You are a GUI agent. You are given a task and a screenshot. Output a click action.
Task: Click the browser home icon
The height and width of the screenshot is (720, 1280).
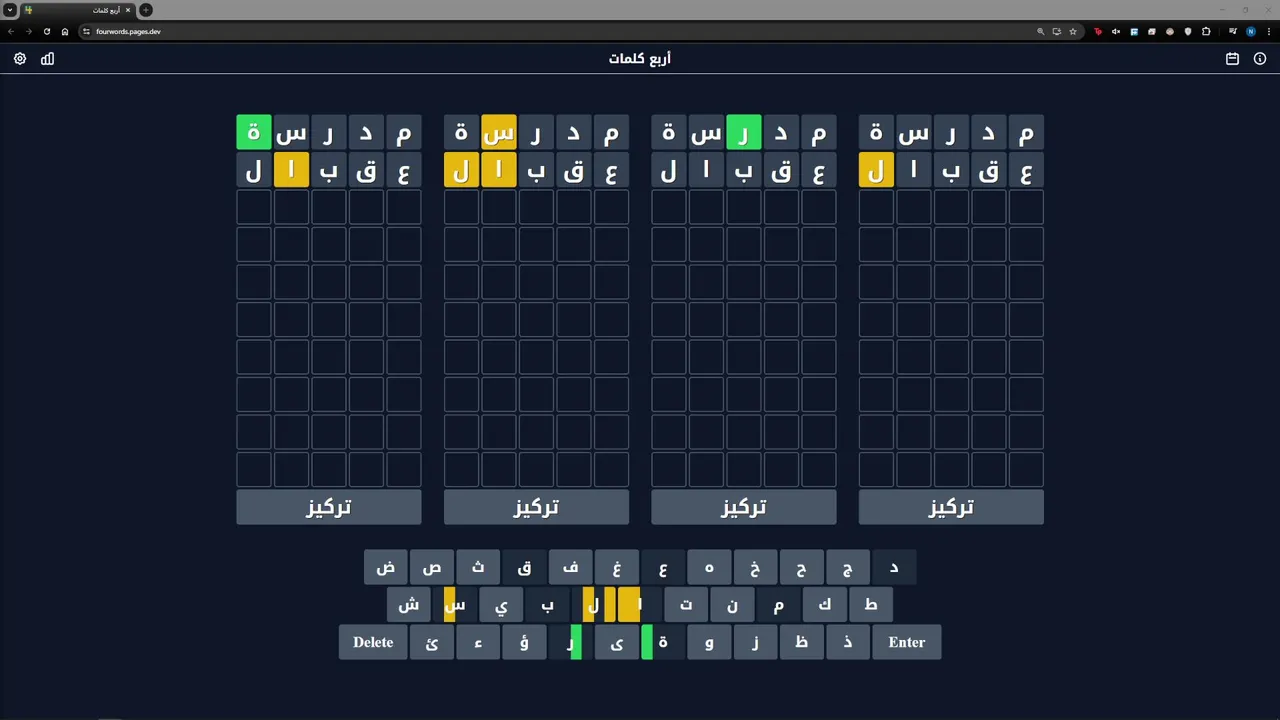coord(65,31)
